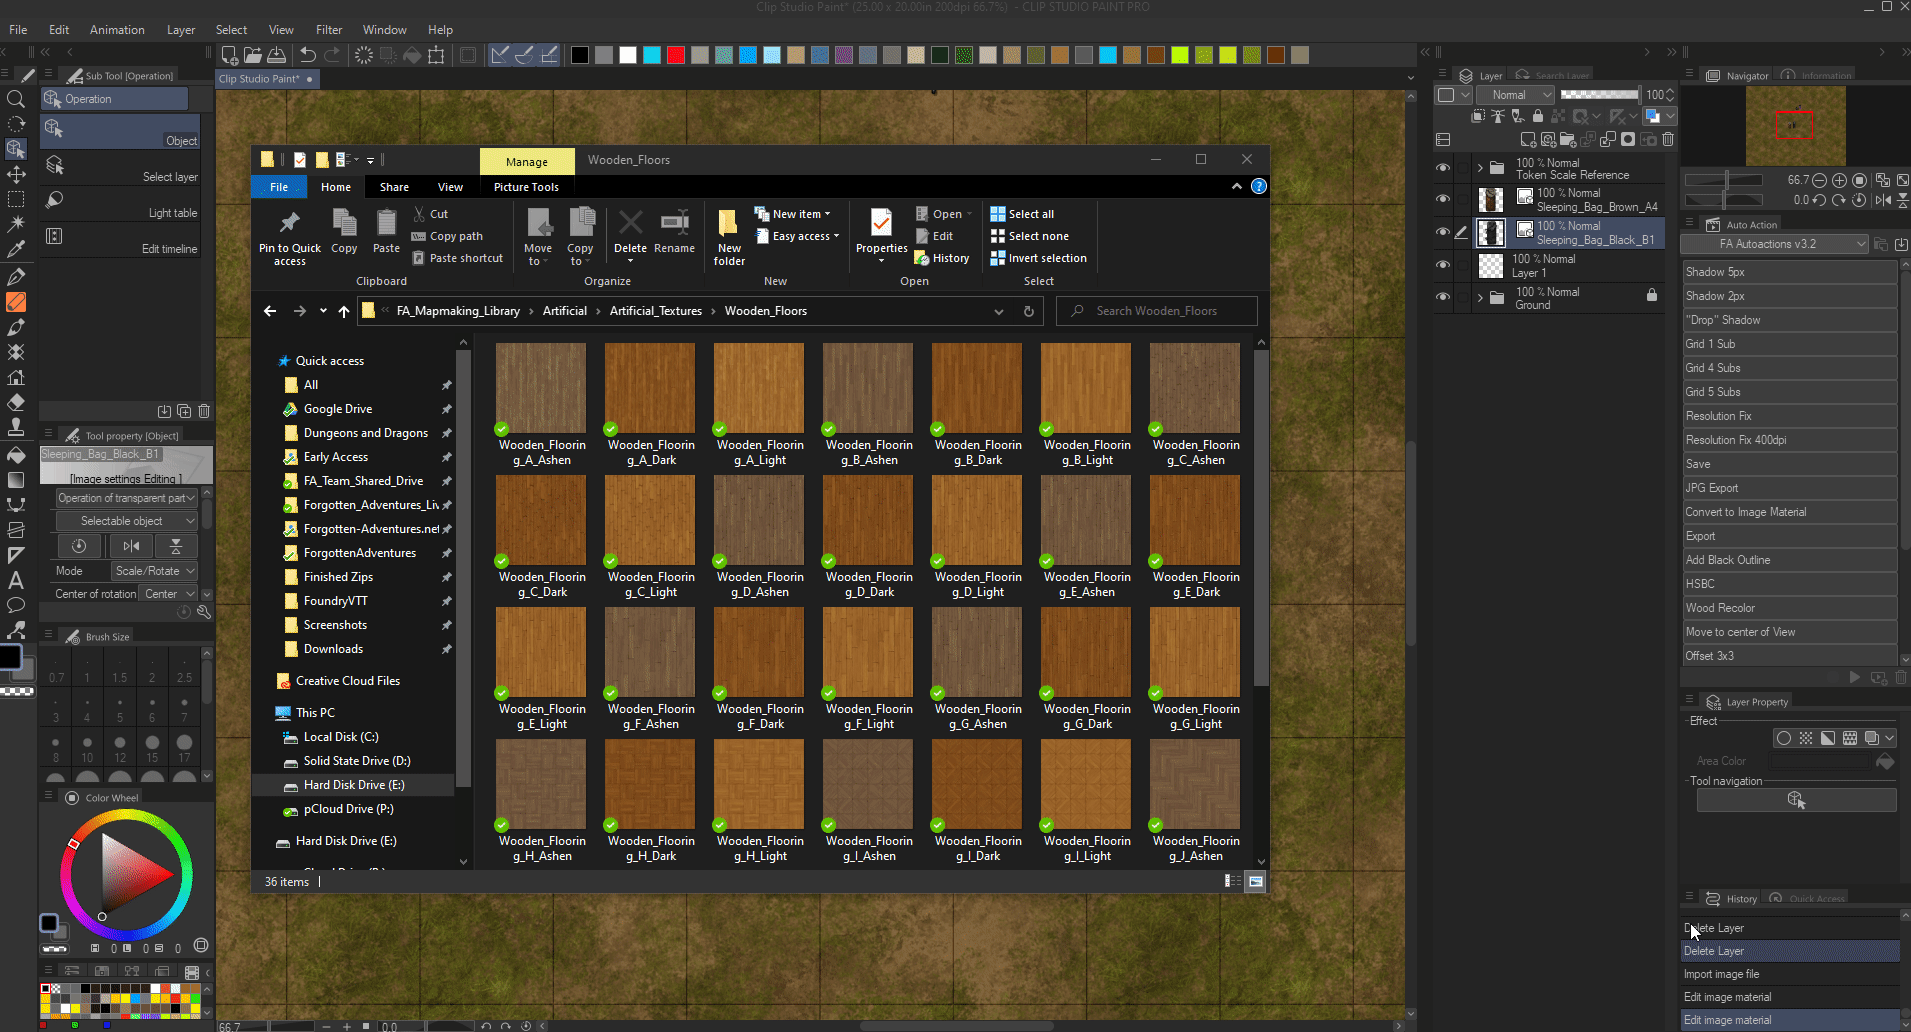
Task: Click Flip horizontal icon in Tool property
Action: [x=131, y=546]
